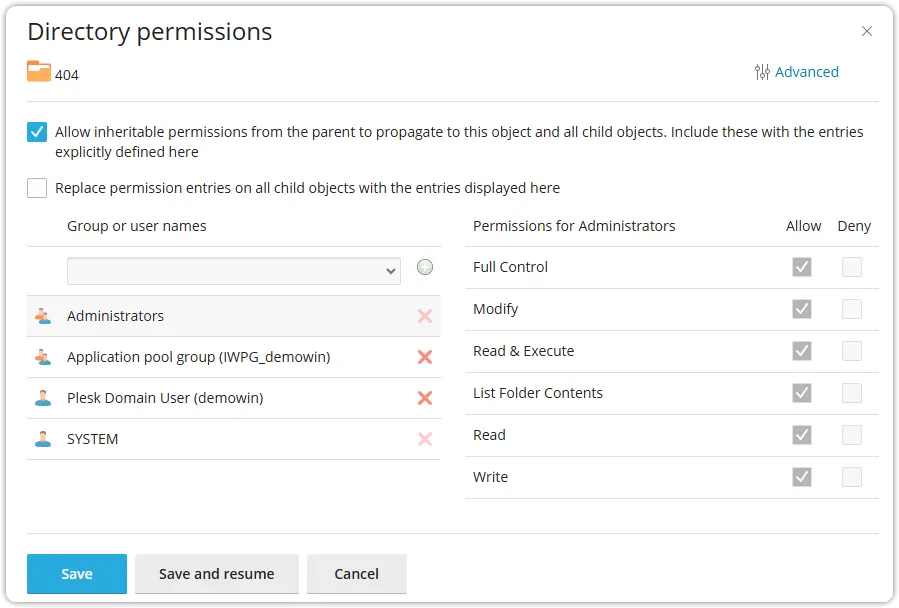
Task: Uncheck allow inheritable permissions from parent
Action: [x=37, y=131]
